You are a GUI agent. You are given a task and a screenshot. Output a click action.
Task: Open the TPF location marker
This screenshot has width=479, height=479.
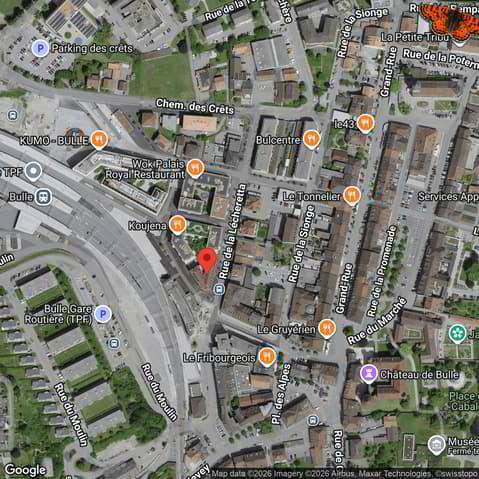(33, 171)
